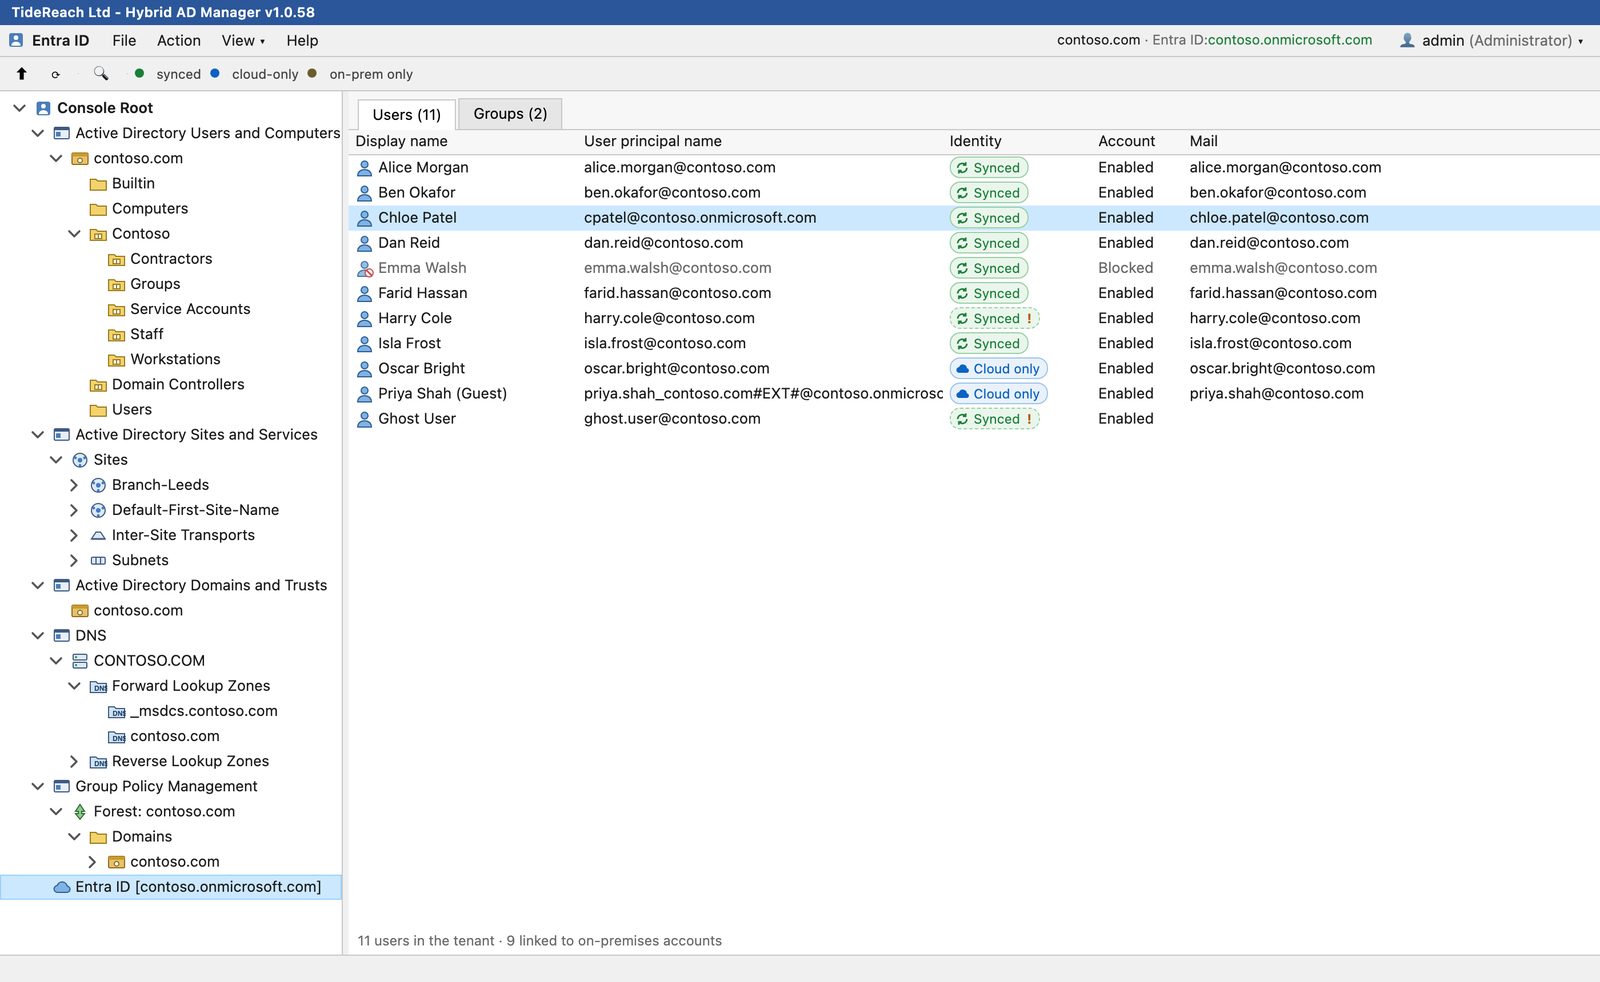Click the blocked user icon for Emma Walsh
The image size is (1600, 982).
(365, 268)
